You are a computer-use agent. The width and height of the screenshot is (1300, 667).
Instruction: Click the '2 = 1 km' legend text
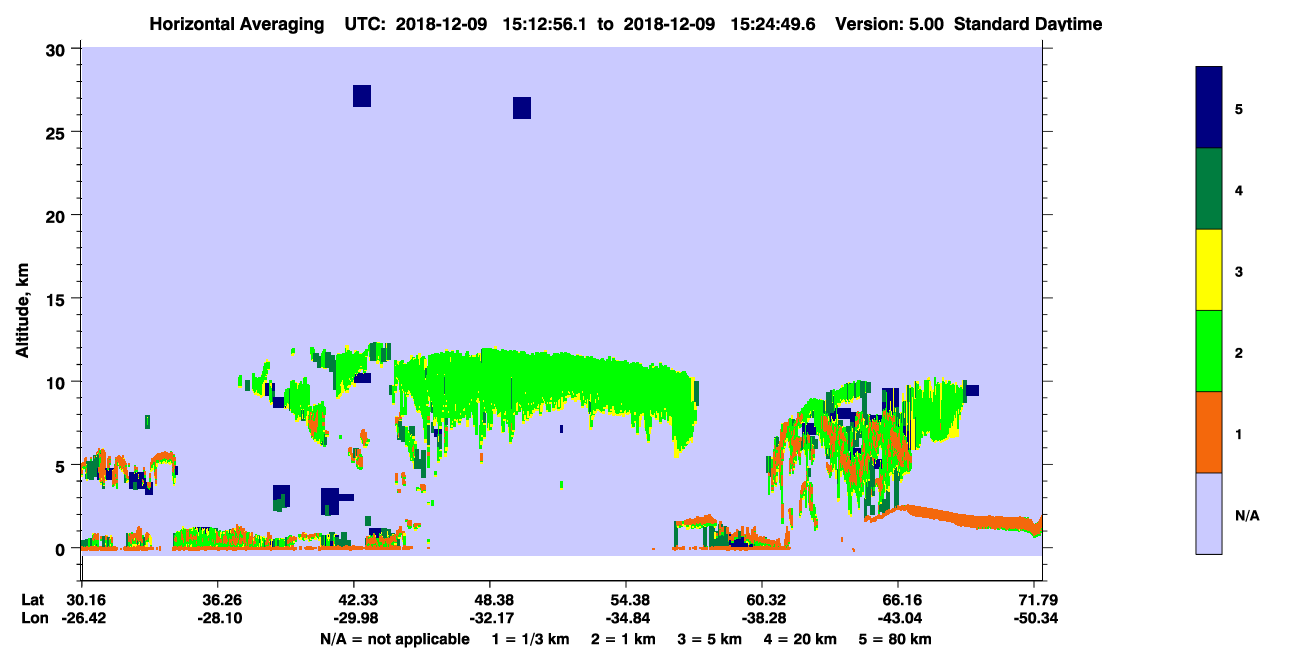625,639
